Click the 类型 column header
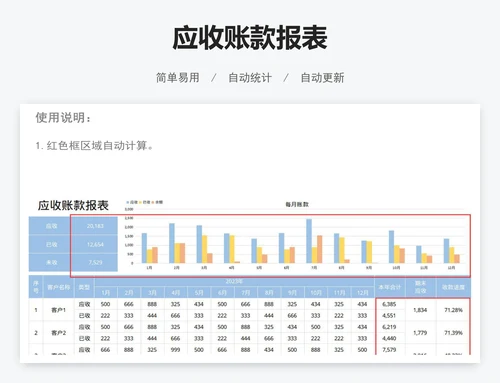Screen dimensions: 500x383 [x=84, y=287]
